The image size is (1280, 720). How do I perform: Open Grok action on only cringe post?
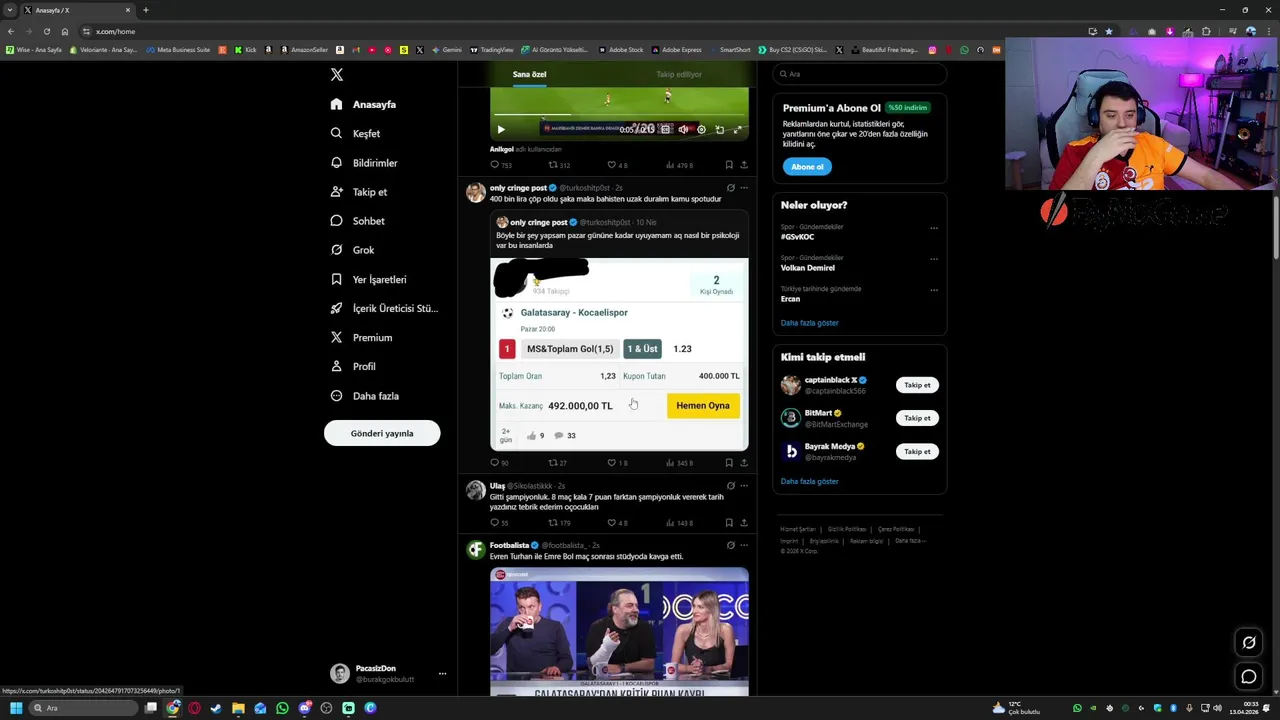pos(730,188)
